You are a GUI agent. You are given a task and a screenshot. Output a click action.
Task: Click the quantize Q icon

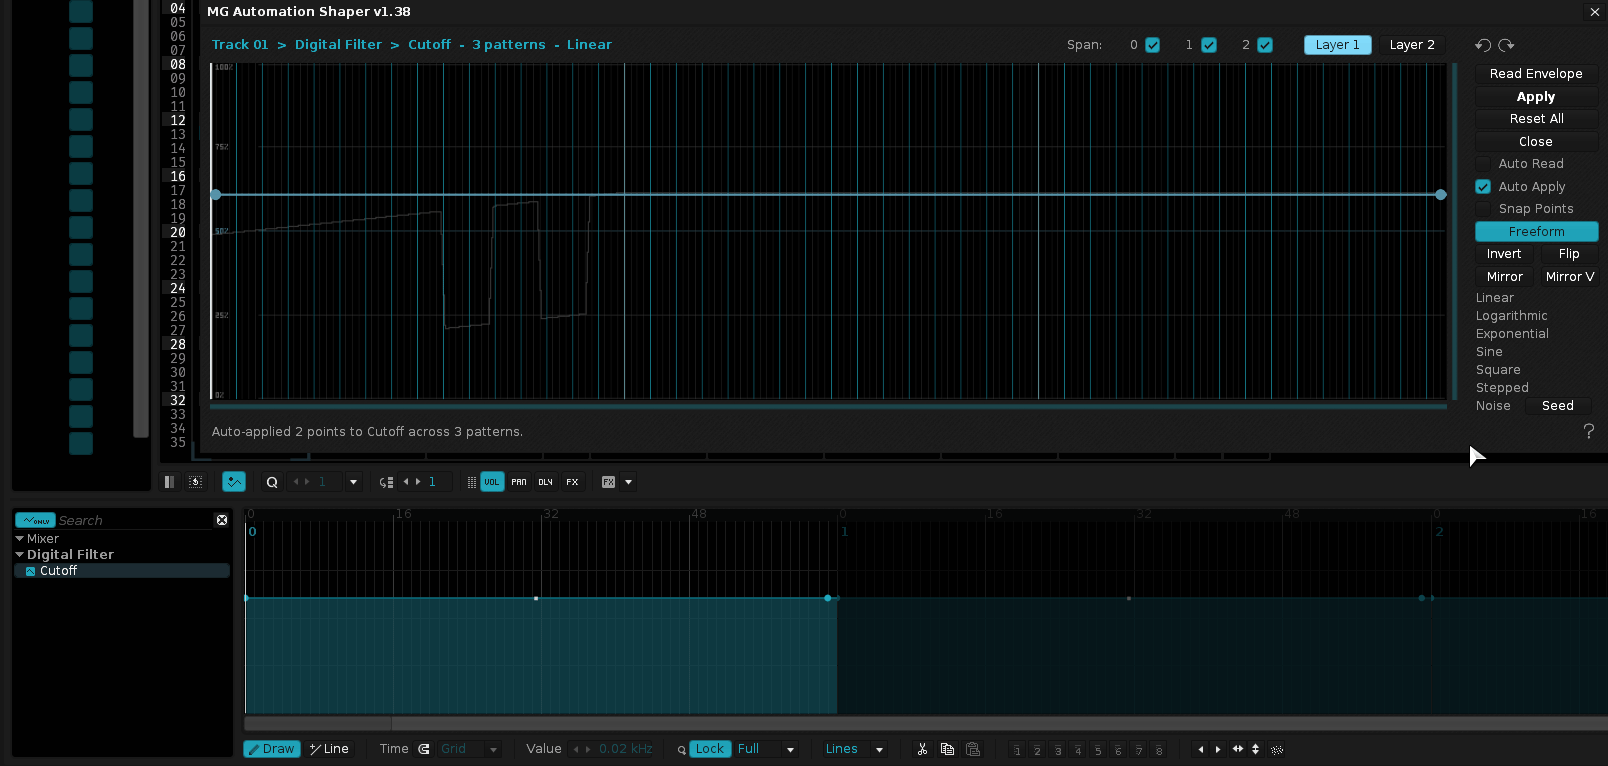[271, 482]
